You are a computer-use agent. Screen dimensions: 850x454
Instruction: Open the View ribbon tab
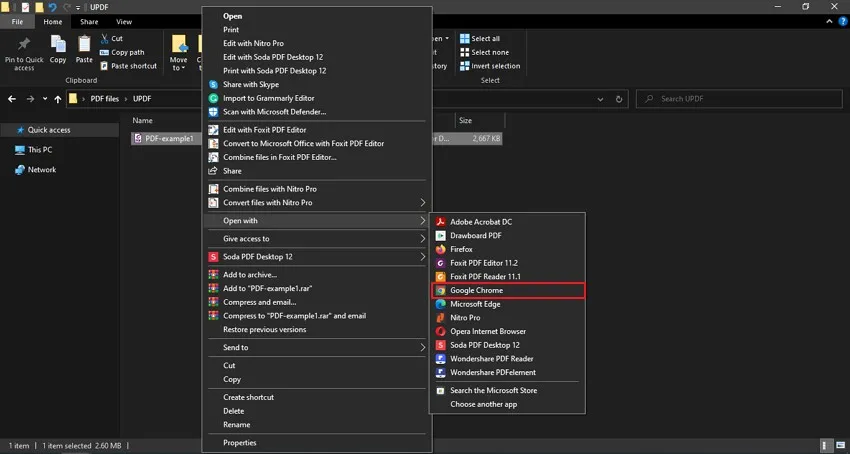124,22
